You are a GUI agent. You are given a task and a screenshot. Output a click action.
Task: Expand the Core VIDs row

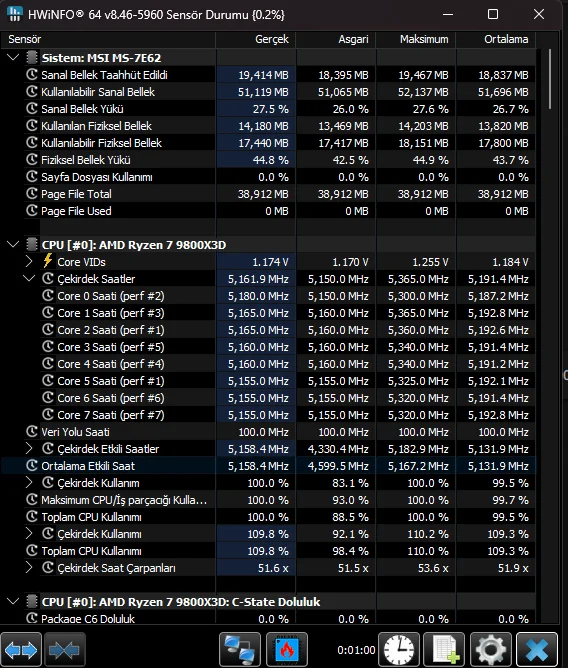[x=29, y=261]
